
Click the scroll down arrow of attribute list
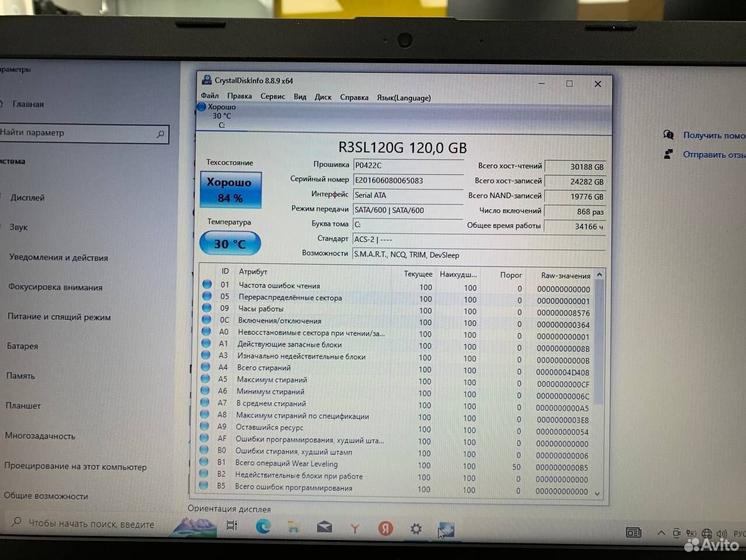click(598, 494)
